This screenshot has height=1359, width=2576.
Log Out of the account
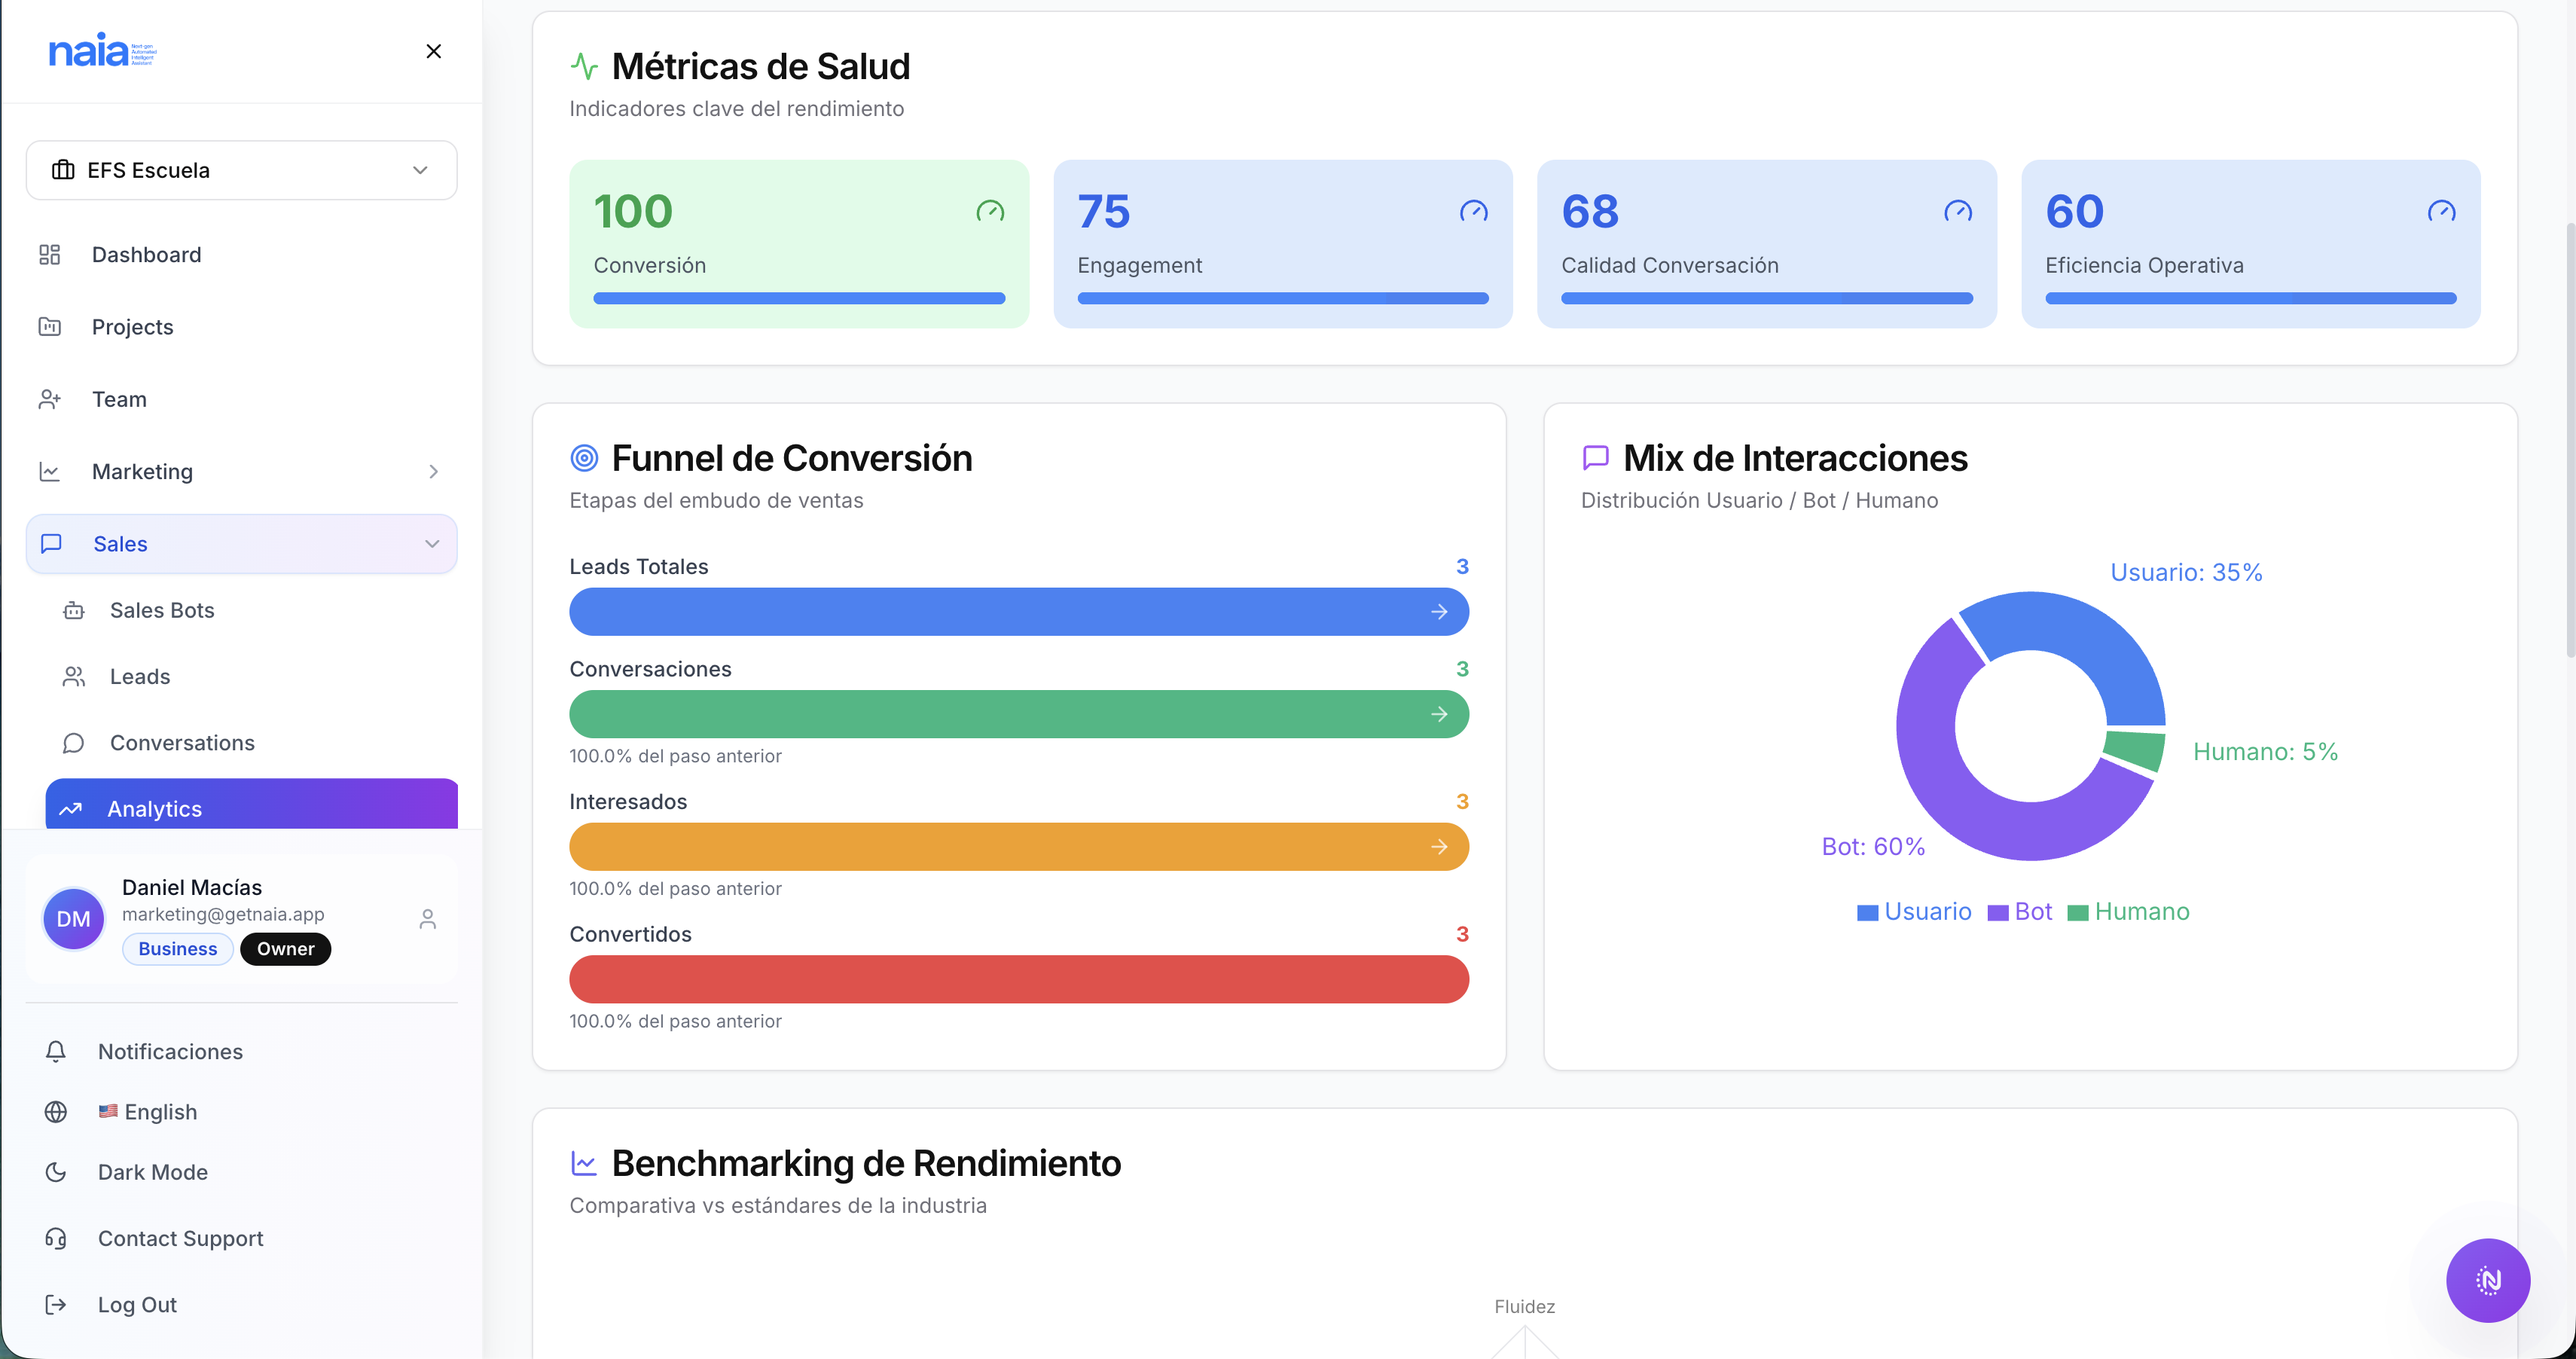coord(137,1304)
